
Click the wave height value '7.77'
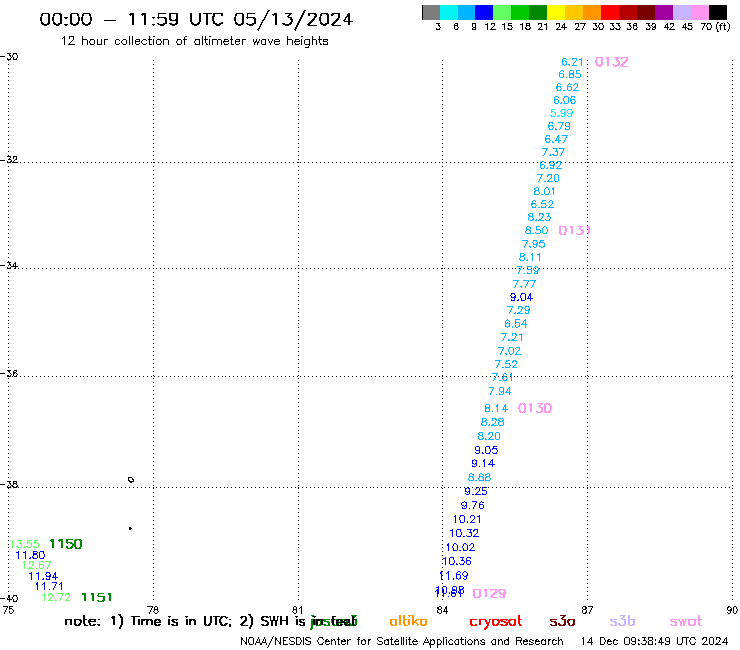[x=524, y=284]
